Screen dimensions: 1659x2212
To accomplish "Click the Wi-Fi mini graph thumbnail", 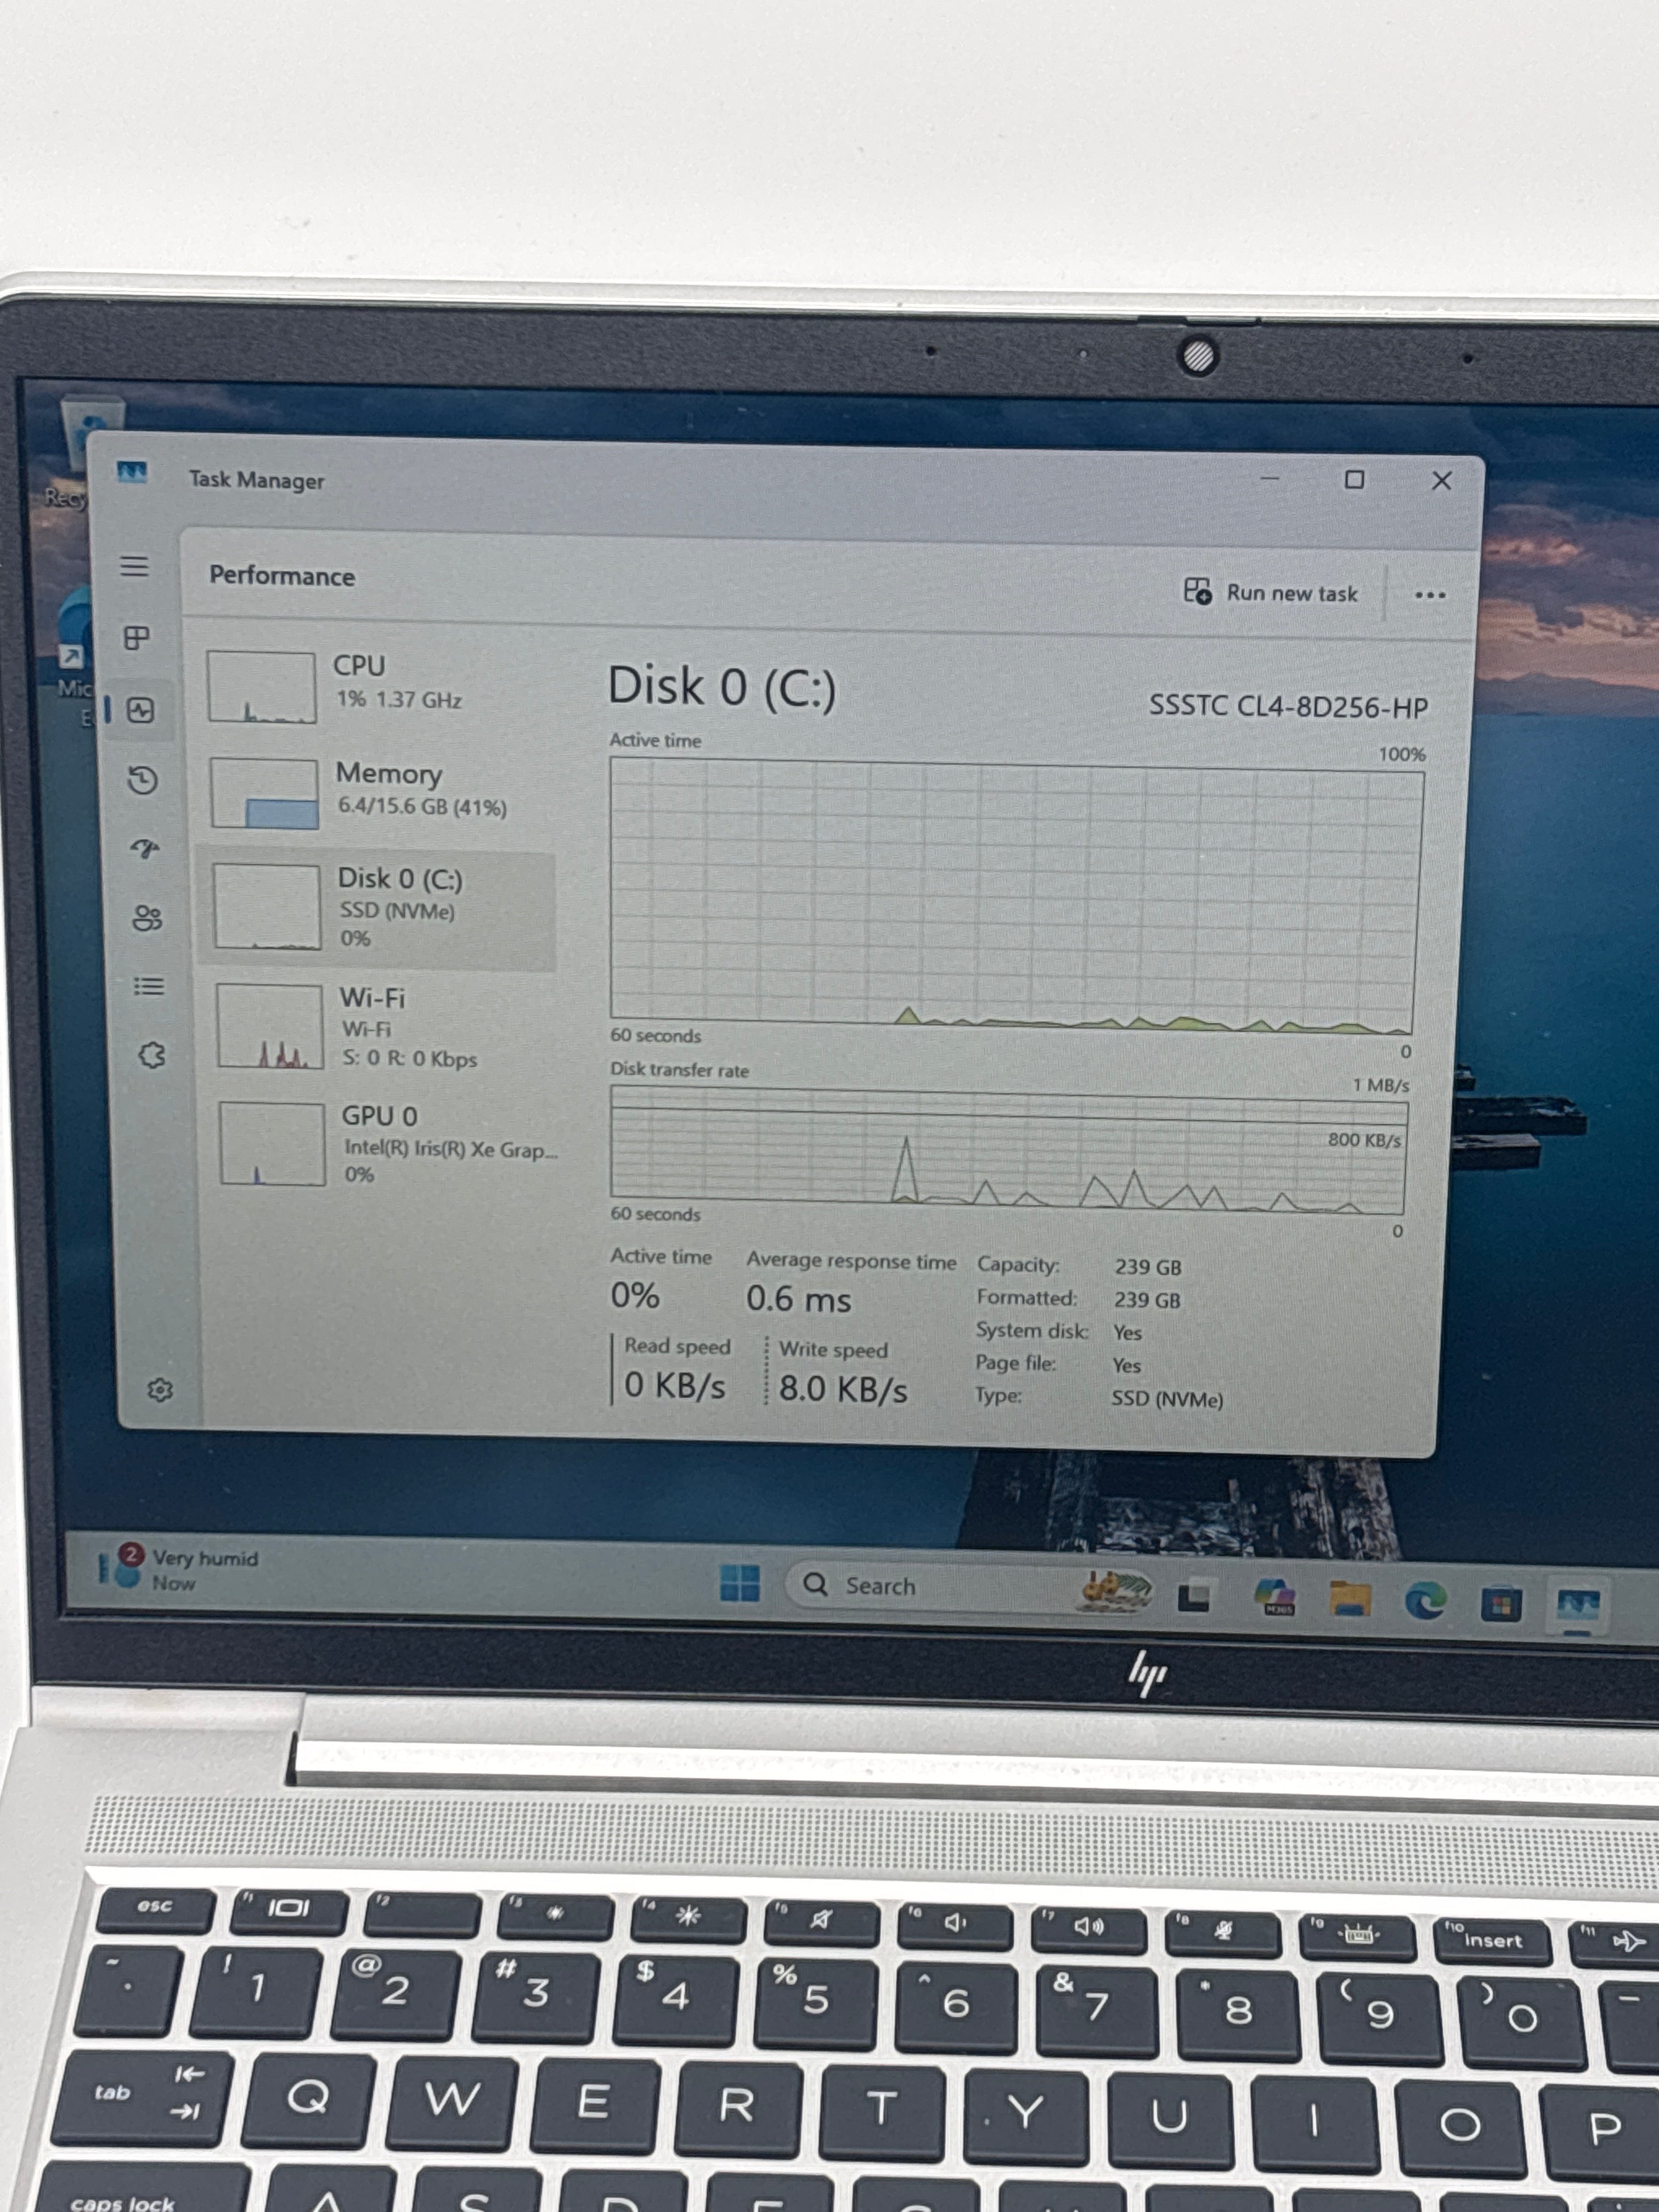I will [270, 1026].
